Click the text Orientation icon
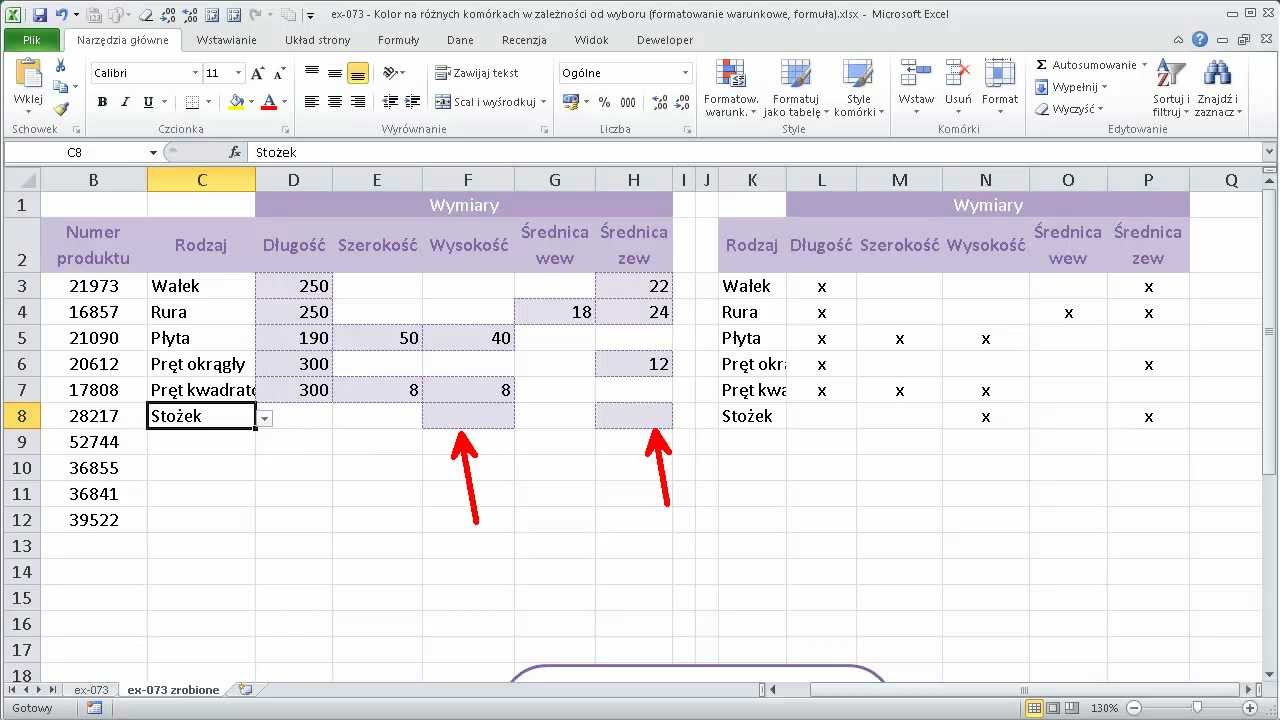Viewport: 1280px width, 720px height. [390, 73]
